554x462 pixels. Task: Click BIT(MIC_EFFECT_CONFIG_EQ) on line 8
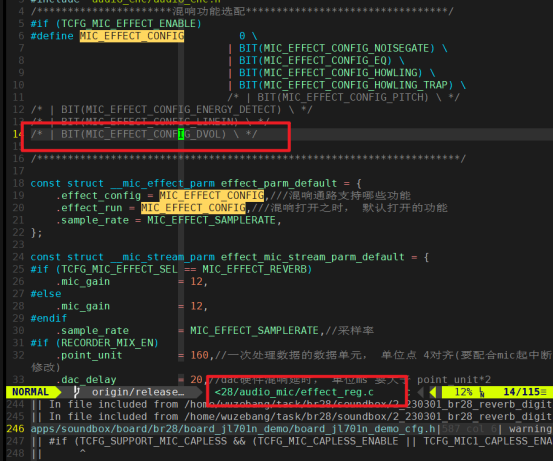(315, 61)
